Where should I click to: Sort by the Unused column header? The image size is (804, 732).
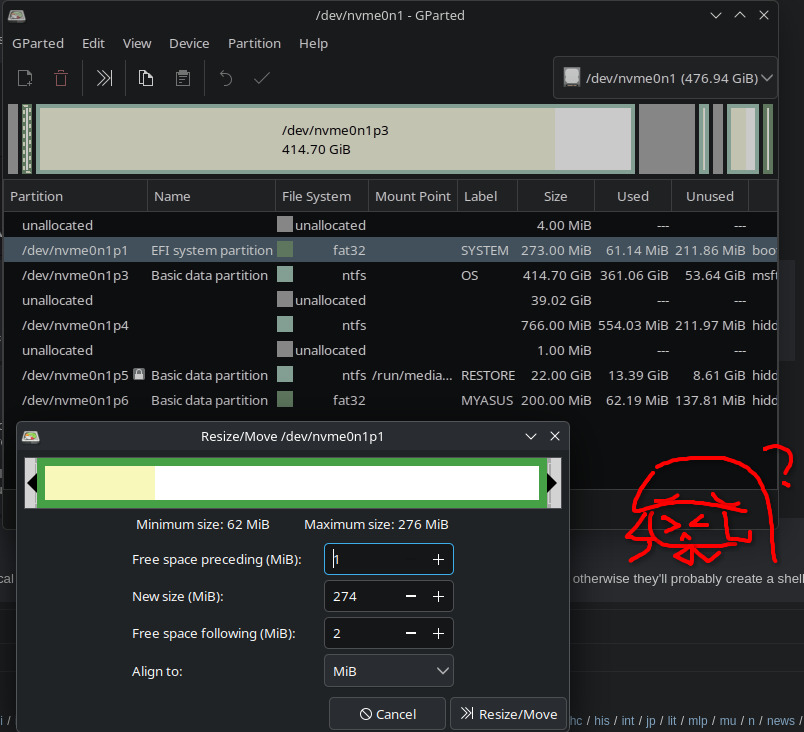pos(710,196)
